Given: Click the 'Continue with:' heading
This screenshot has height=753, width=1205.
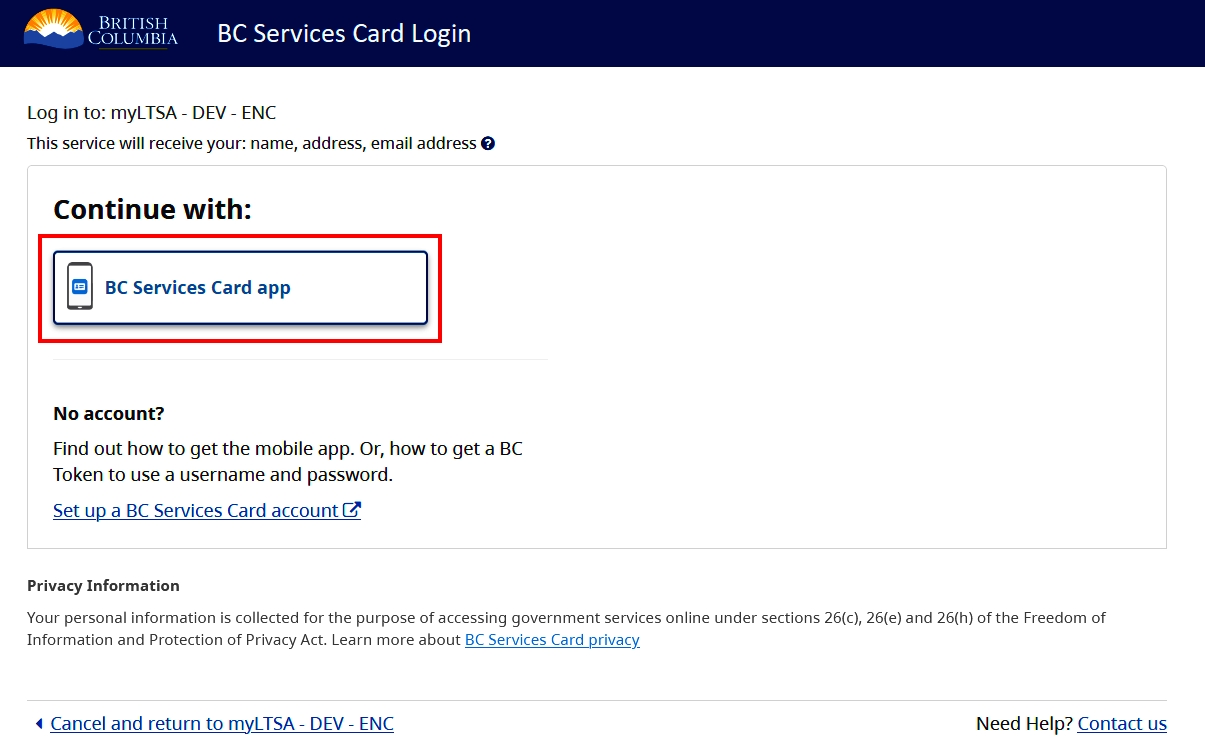Looking at the screenshot, I should pos(152,209).
